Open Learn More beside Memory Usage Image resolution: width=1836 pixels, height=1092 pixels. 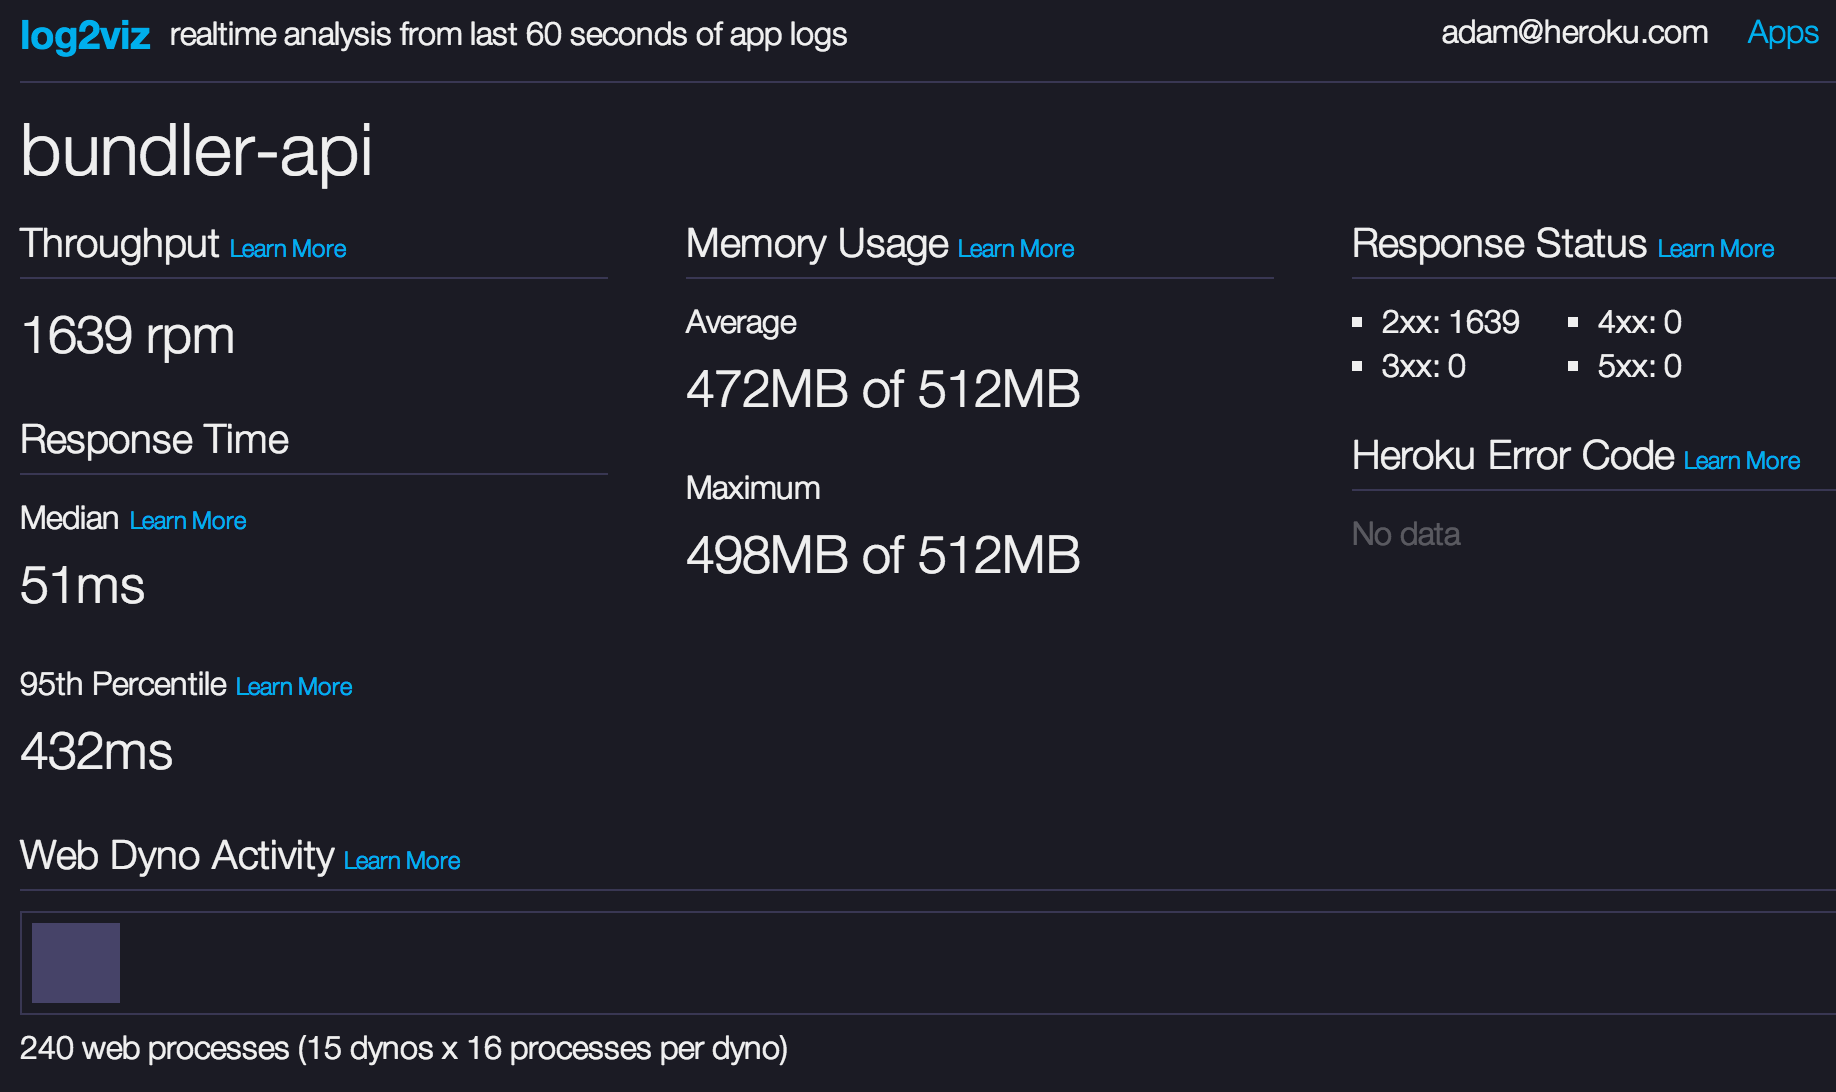pos(1015,249)
